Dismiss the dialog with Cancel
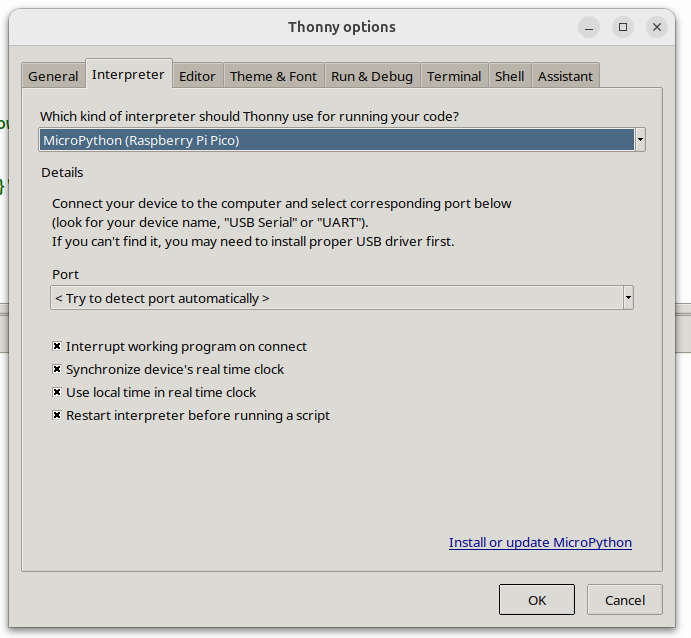This screenshot has height=638, width=691. [x=624, y=600]
